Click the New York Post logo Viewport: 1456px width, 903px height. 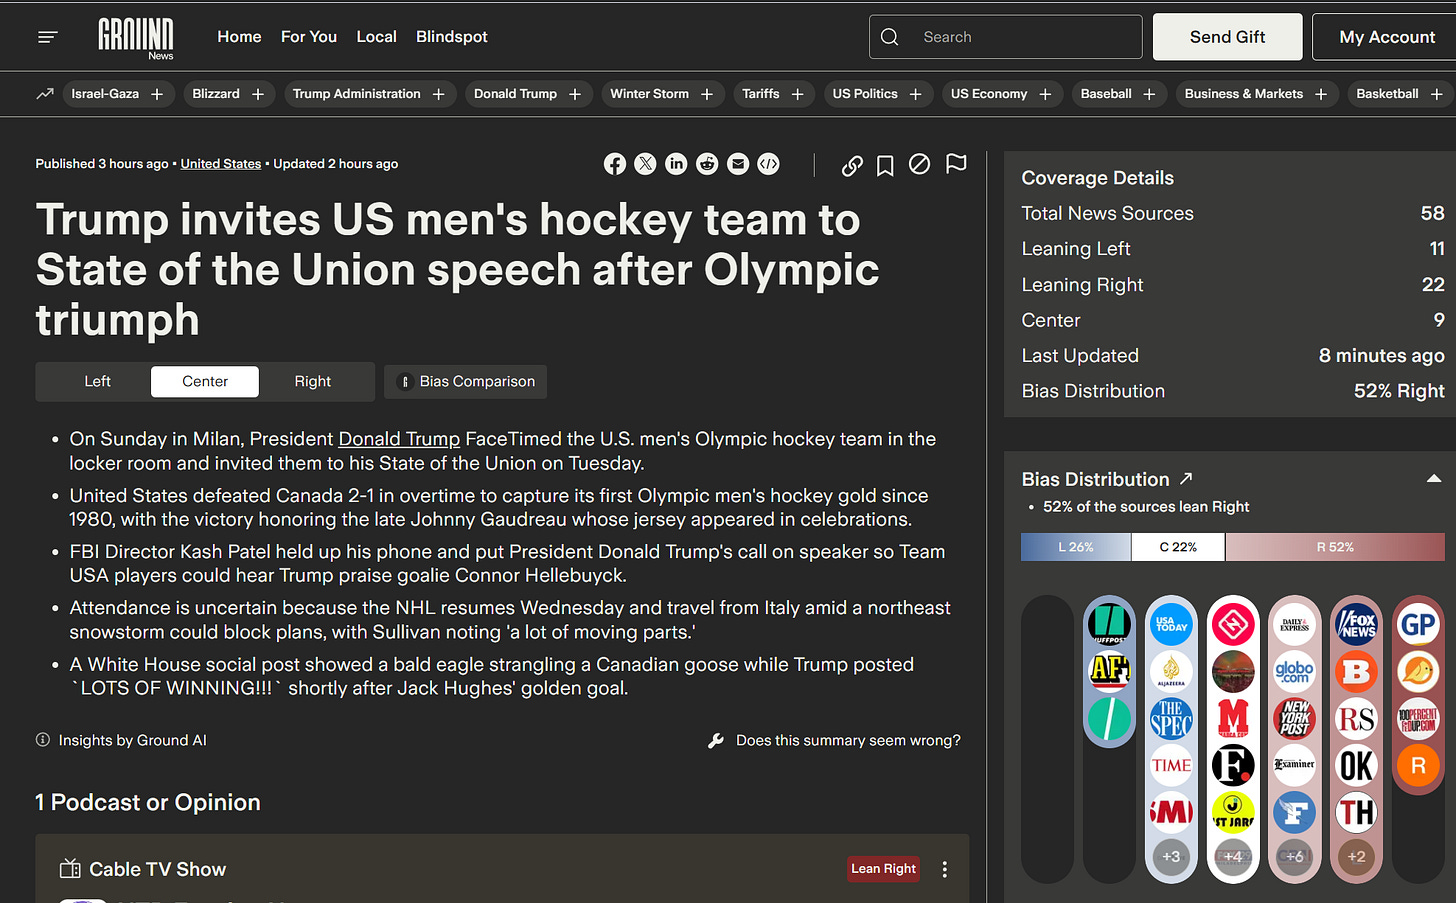pyautogui.click(x=1295, y=718)
